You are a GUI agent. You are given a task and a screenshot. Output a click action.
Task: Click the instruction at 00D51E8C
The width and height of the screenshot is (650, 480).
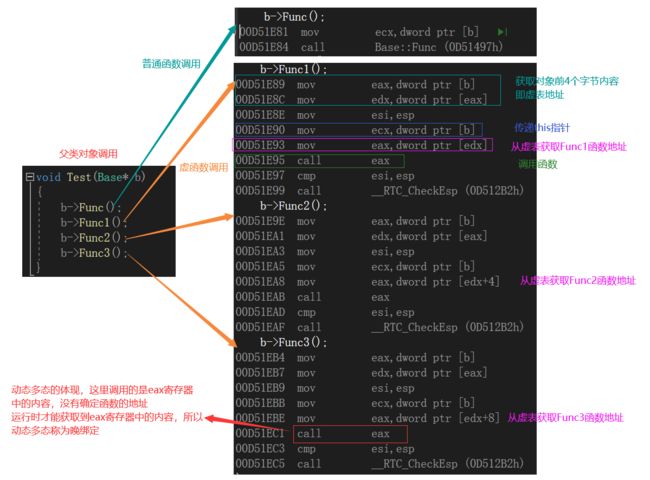pos(361,100)
